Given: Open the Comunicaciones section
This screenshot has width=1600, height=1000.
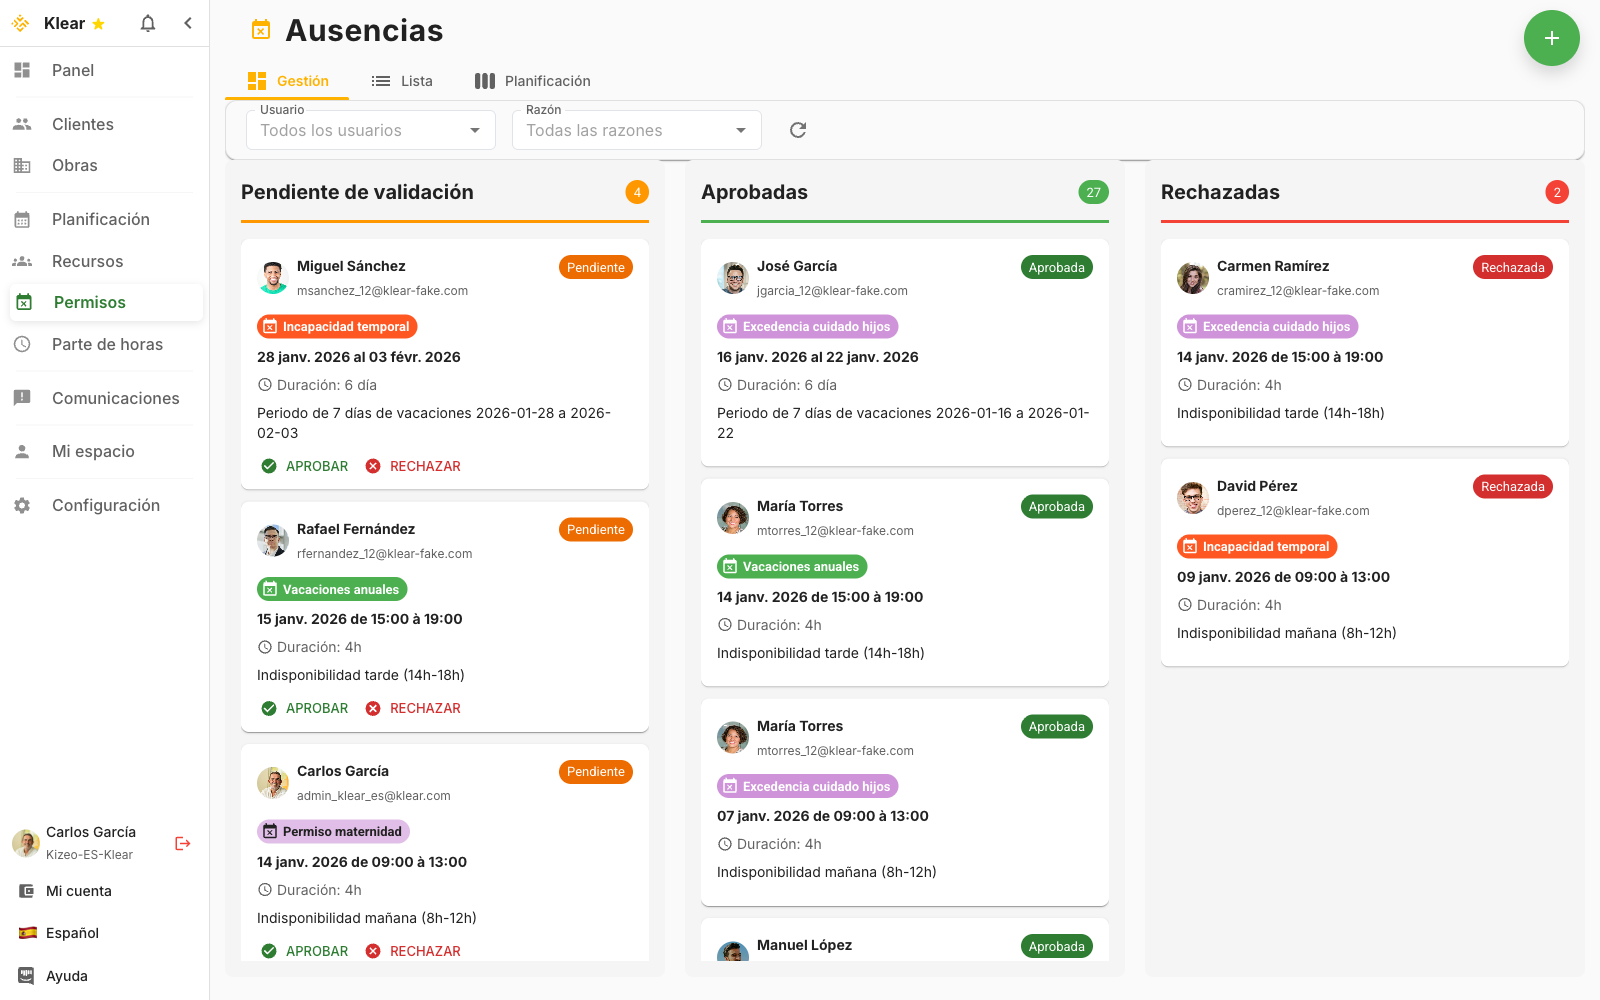Looking at the screenshot, I should pos(116,398).
